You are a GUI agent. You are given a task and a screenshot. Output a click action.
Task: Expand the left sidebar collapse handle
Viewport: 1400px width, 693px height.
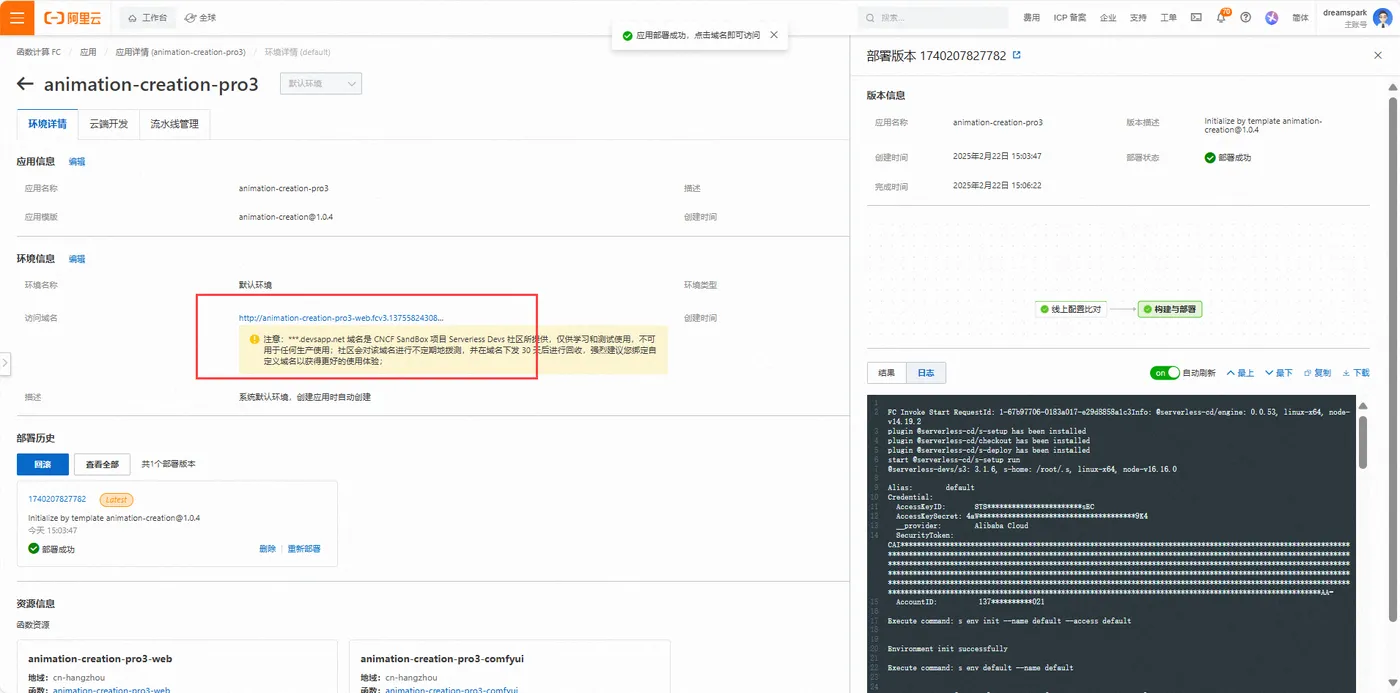pyautogui.click(x=5, y=364)
